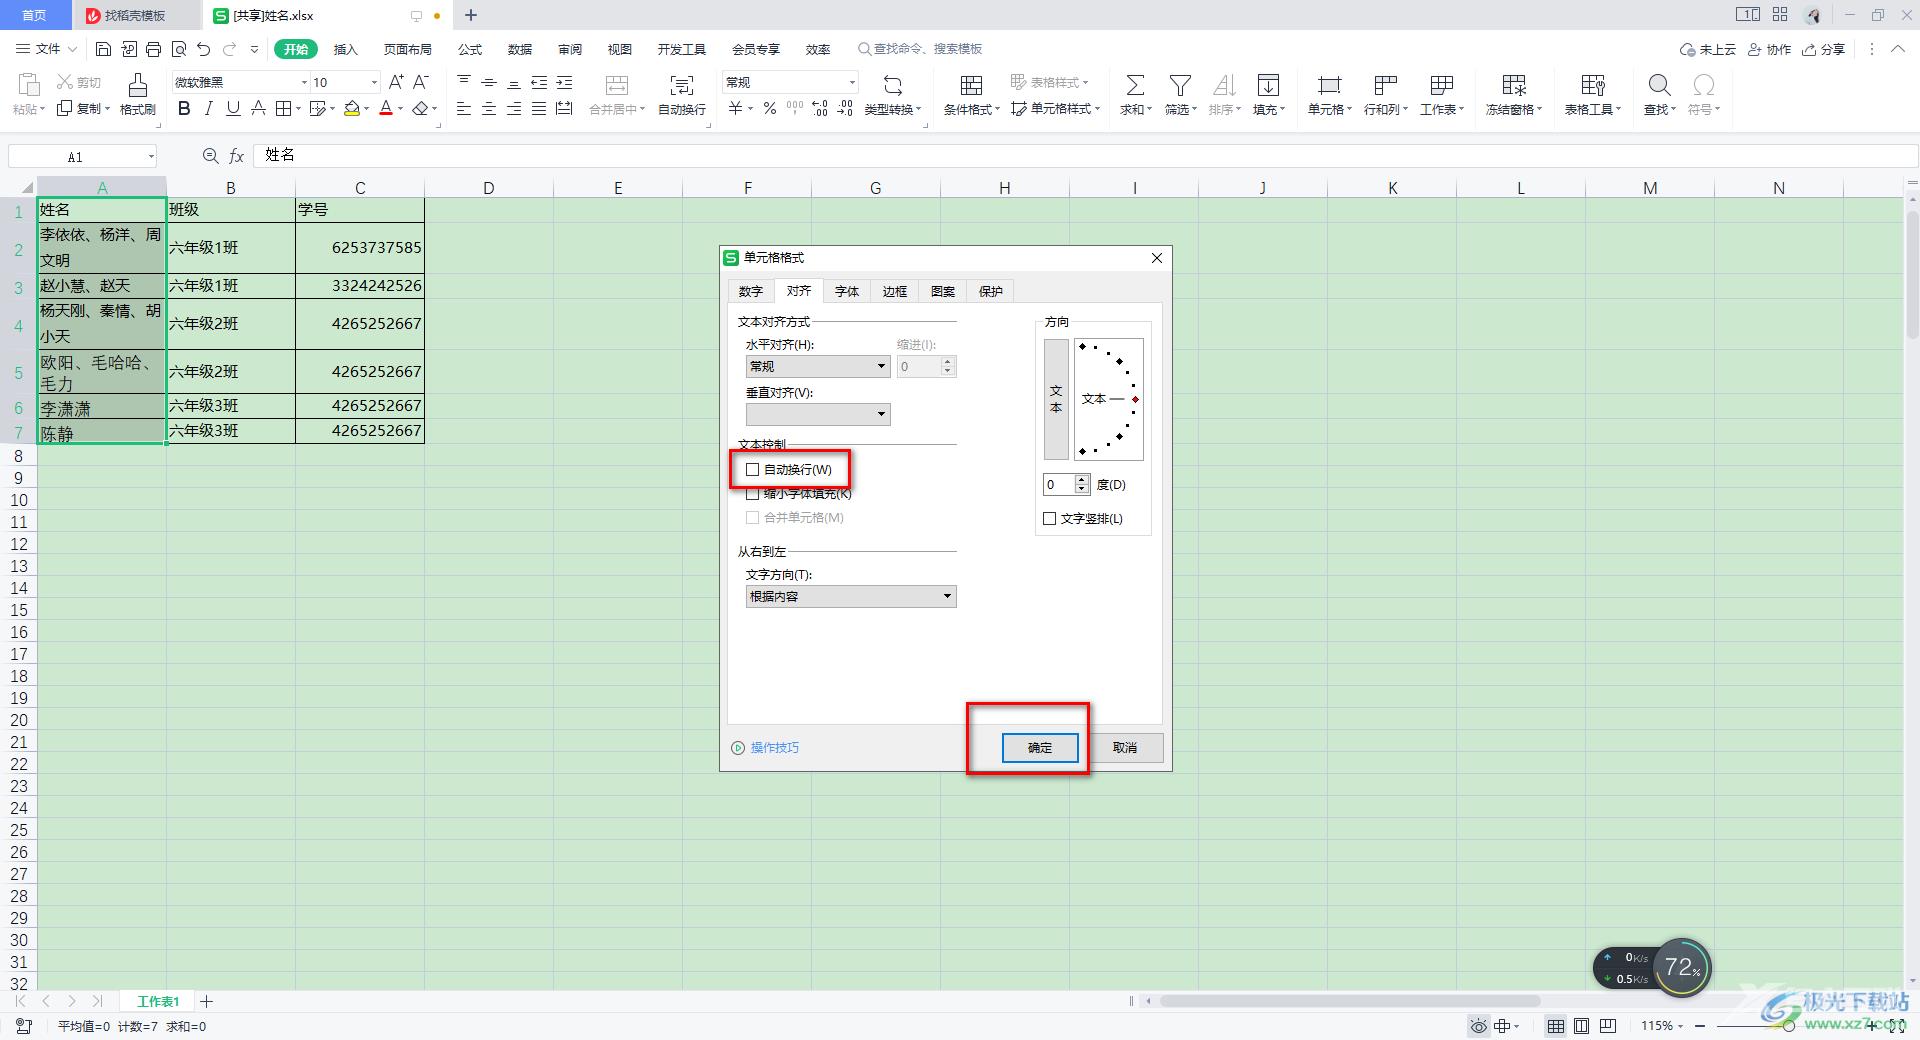The height and width of the screenshot is (1040, 1920).
Task: Open the number format dropdown
Action: pos(852,82)
